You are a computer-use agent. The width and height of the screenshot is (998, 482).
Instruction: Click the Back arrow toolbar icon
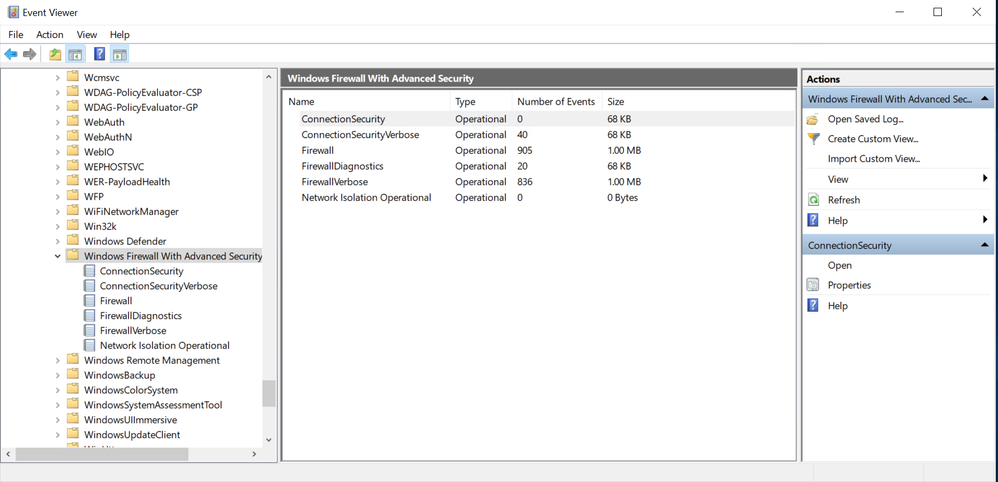(x=11, y=55)
